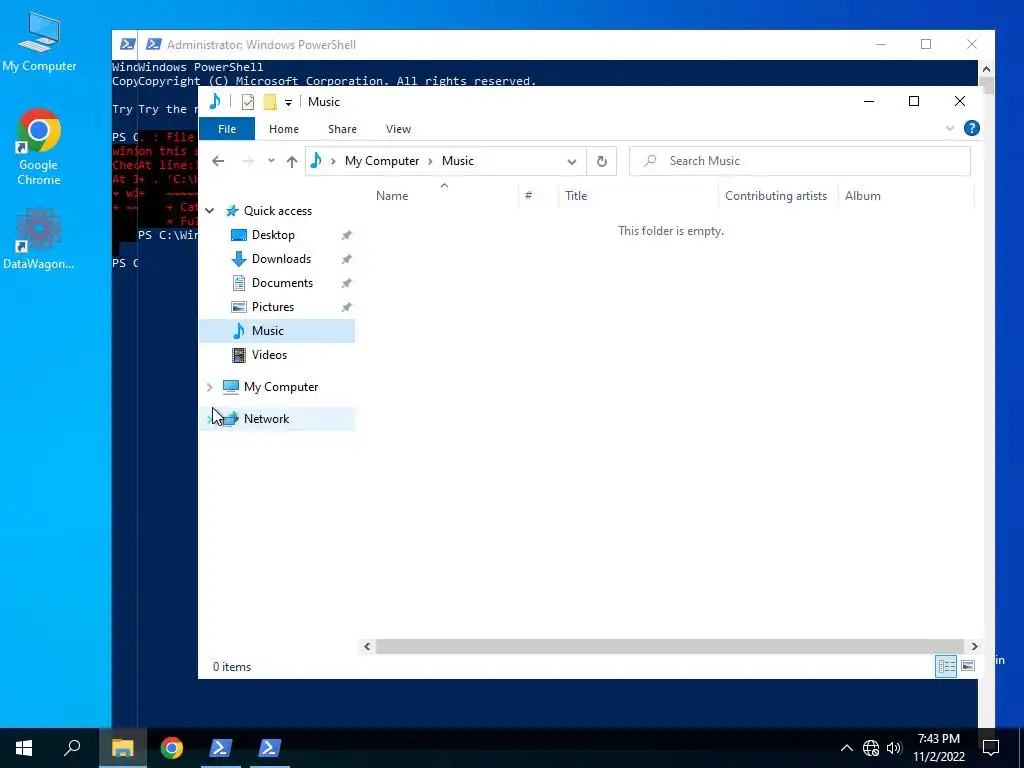Open Documents in Quick access
The height and width of the screenshot is (768, 1024).
click(282, 283)
